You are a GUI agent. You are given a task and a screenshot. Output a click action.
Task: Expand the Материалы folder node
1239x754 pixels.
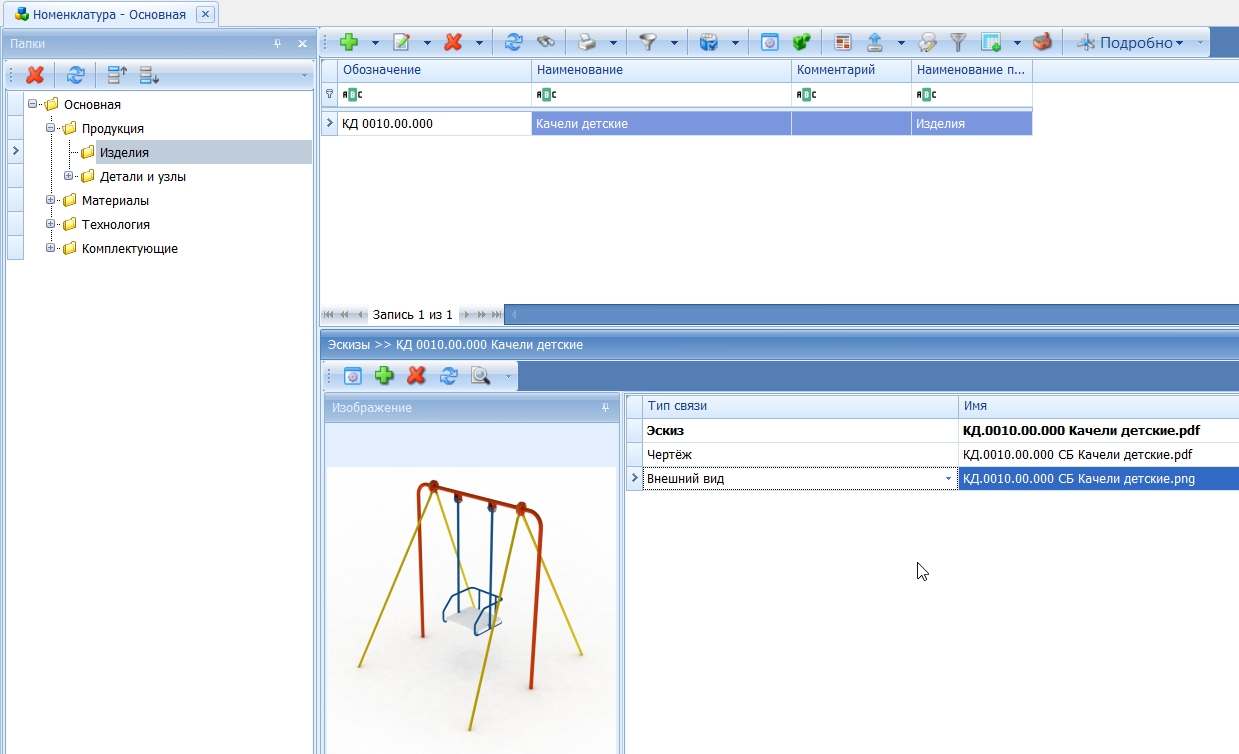coord(51,201)
